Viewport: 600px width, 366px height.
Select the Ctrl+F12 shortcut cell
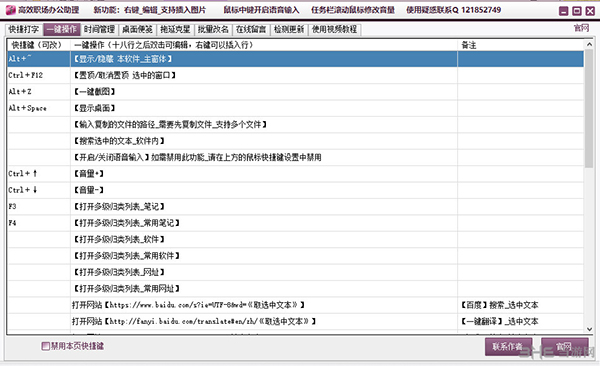pos(38,75)
